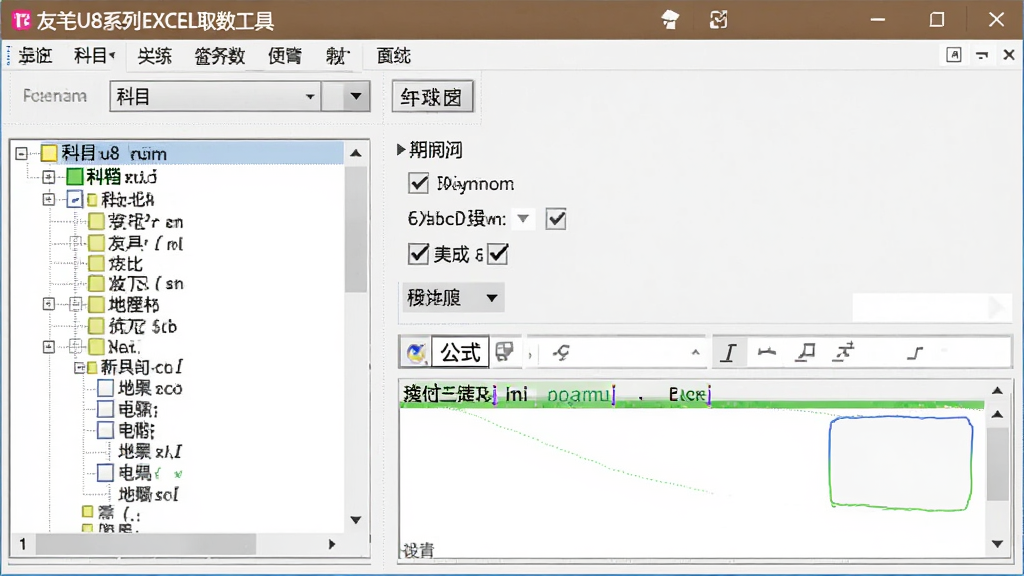Click the green folder icon of 科稽 node
1024x576 pixels.
coord(74,176)
